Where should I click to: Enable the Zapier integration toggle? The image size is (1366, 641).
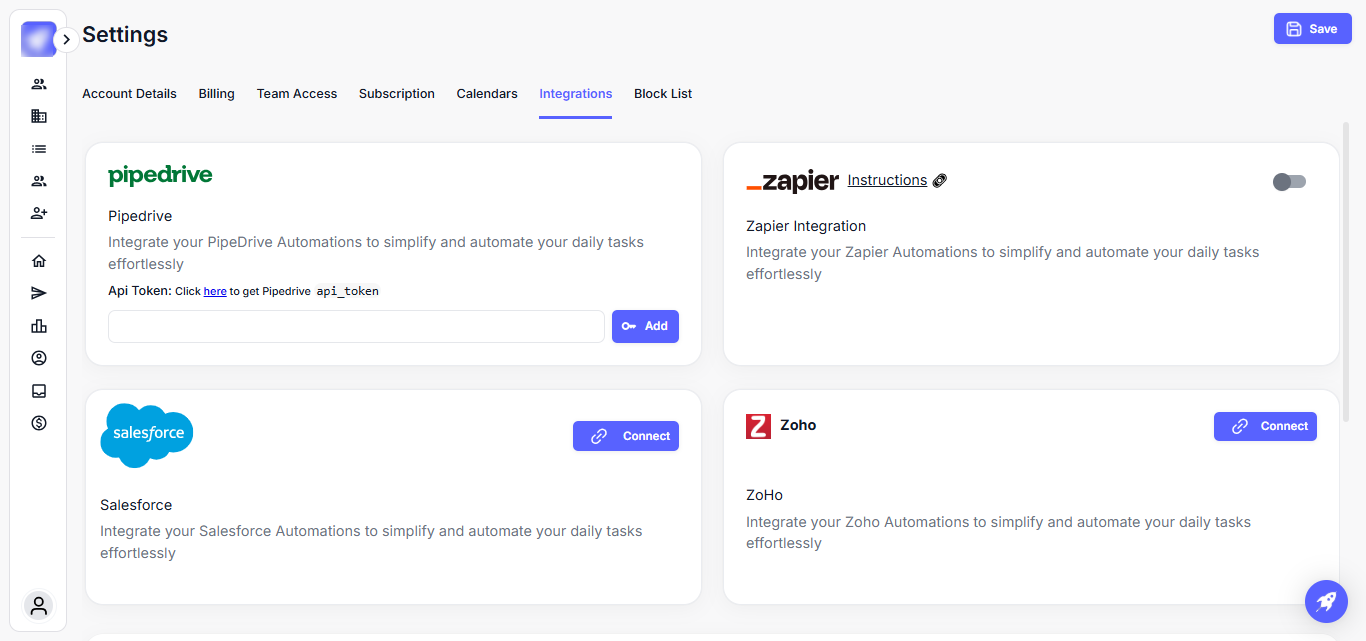coord(1289,182)
